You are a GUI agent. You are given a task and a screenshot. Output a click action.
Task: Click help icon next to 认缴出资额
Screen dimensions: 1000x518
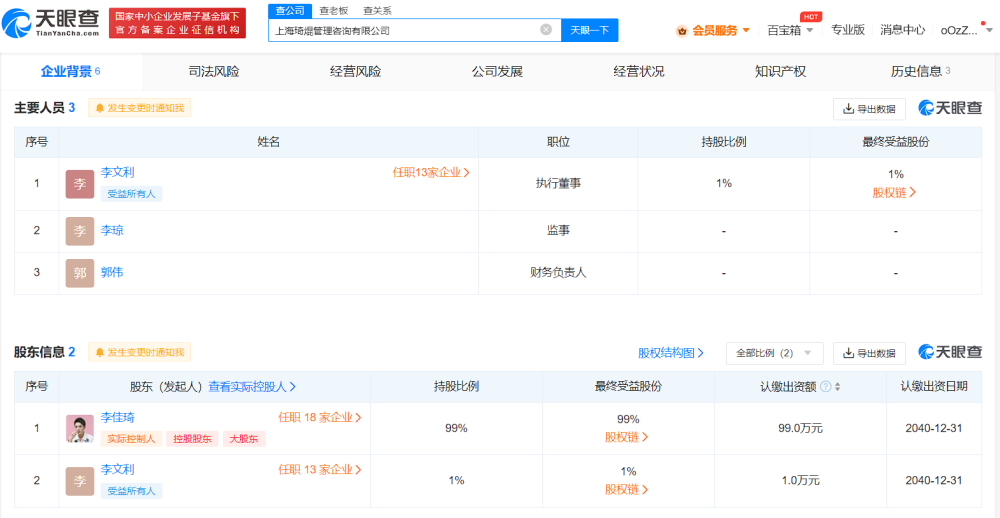826,387
